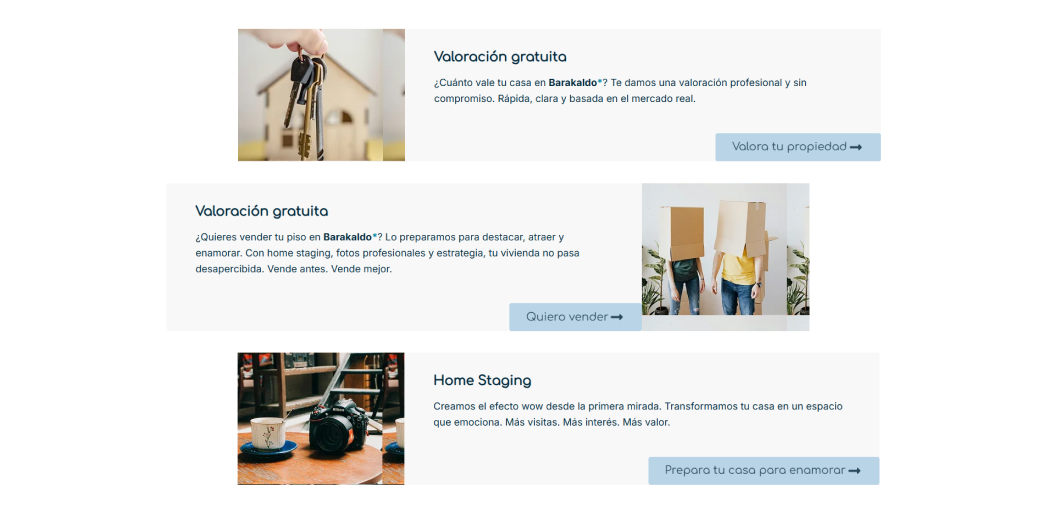Image resolution: width=1043 pixels, height=517 pixels.
Task: Click the Valoración gratuita heading above ¿Quieres vender
Action: tap(261, 212)
